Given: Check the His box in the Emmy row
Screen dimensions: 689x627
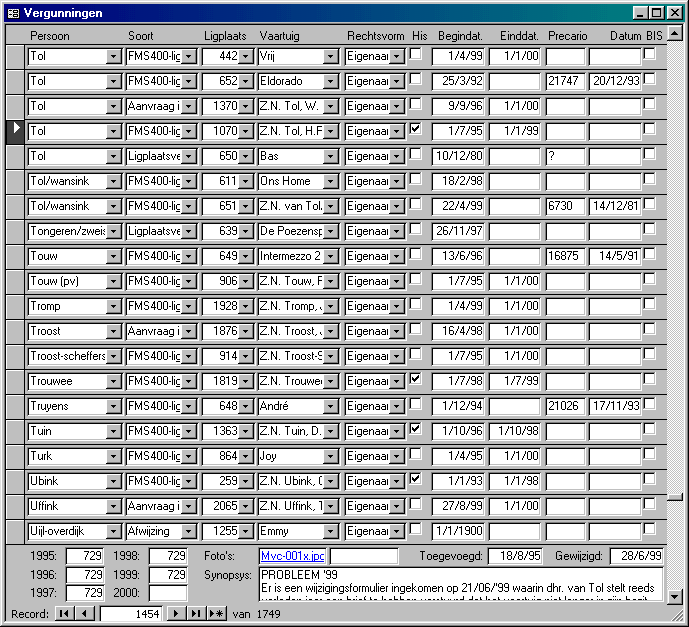Looking at the screenshot, I should click(x=415, y=529).
